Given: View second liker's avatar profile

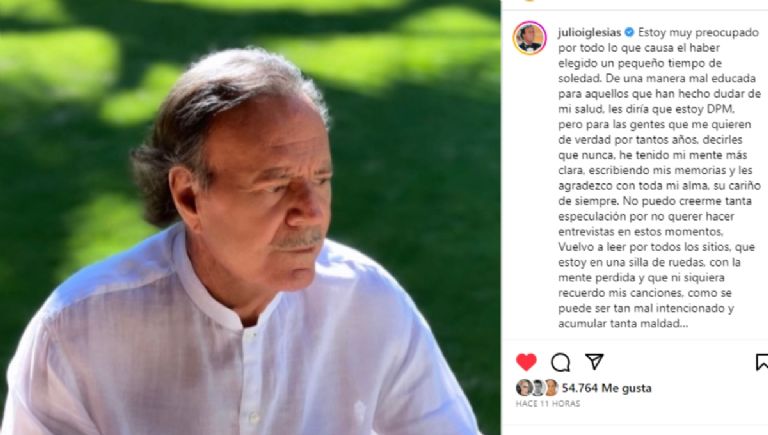Looking at the screenshot, I should [x=537, y=387].
